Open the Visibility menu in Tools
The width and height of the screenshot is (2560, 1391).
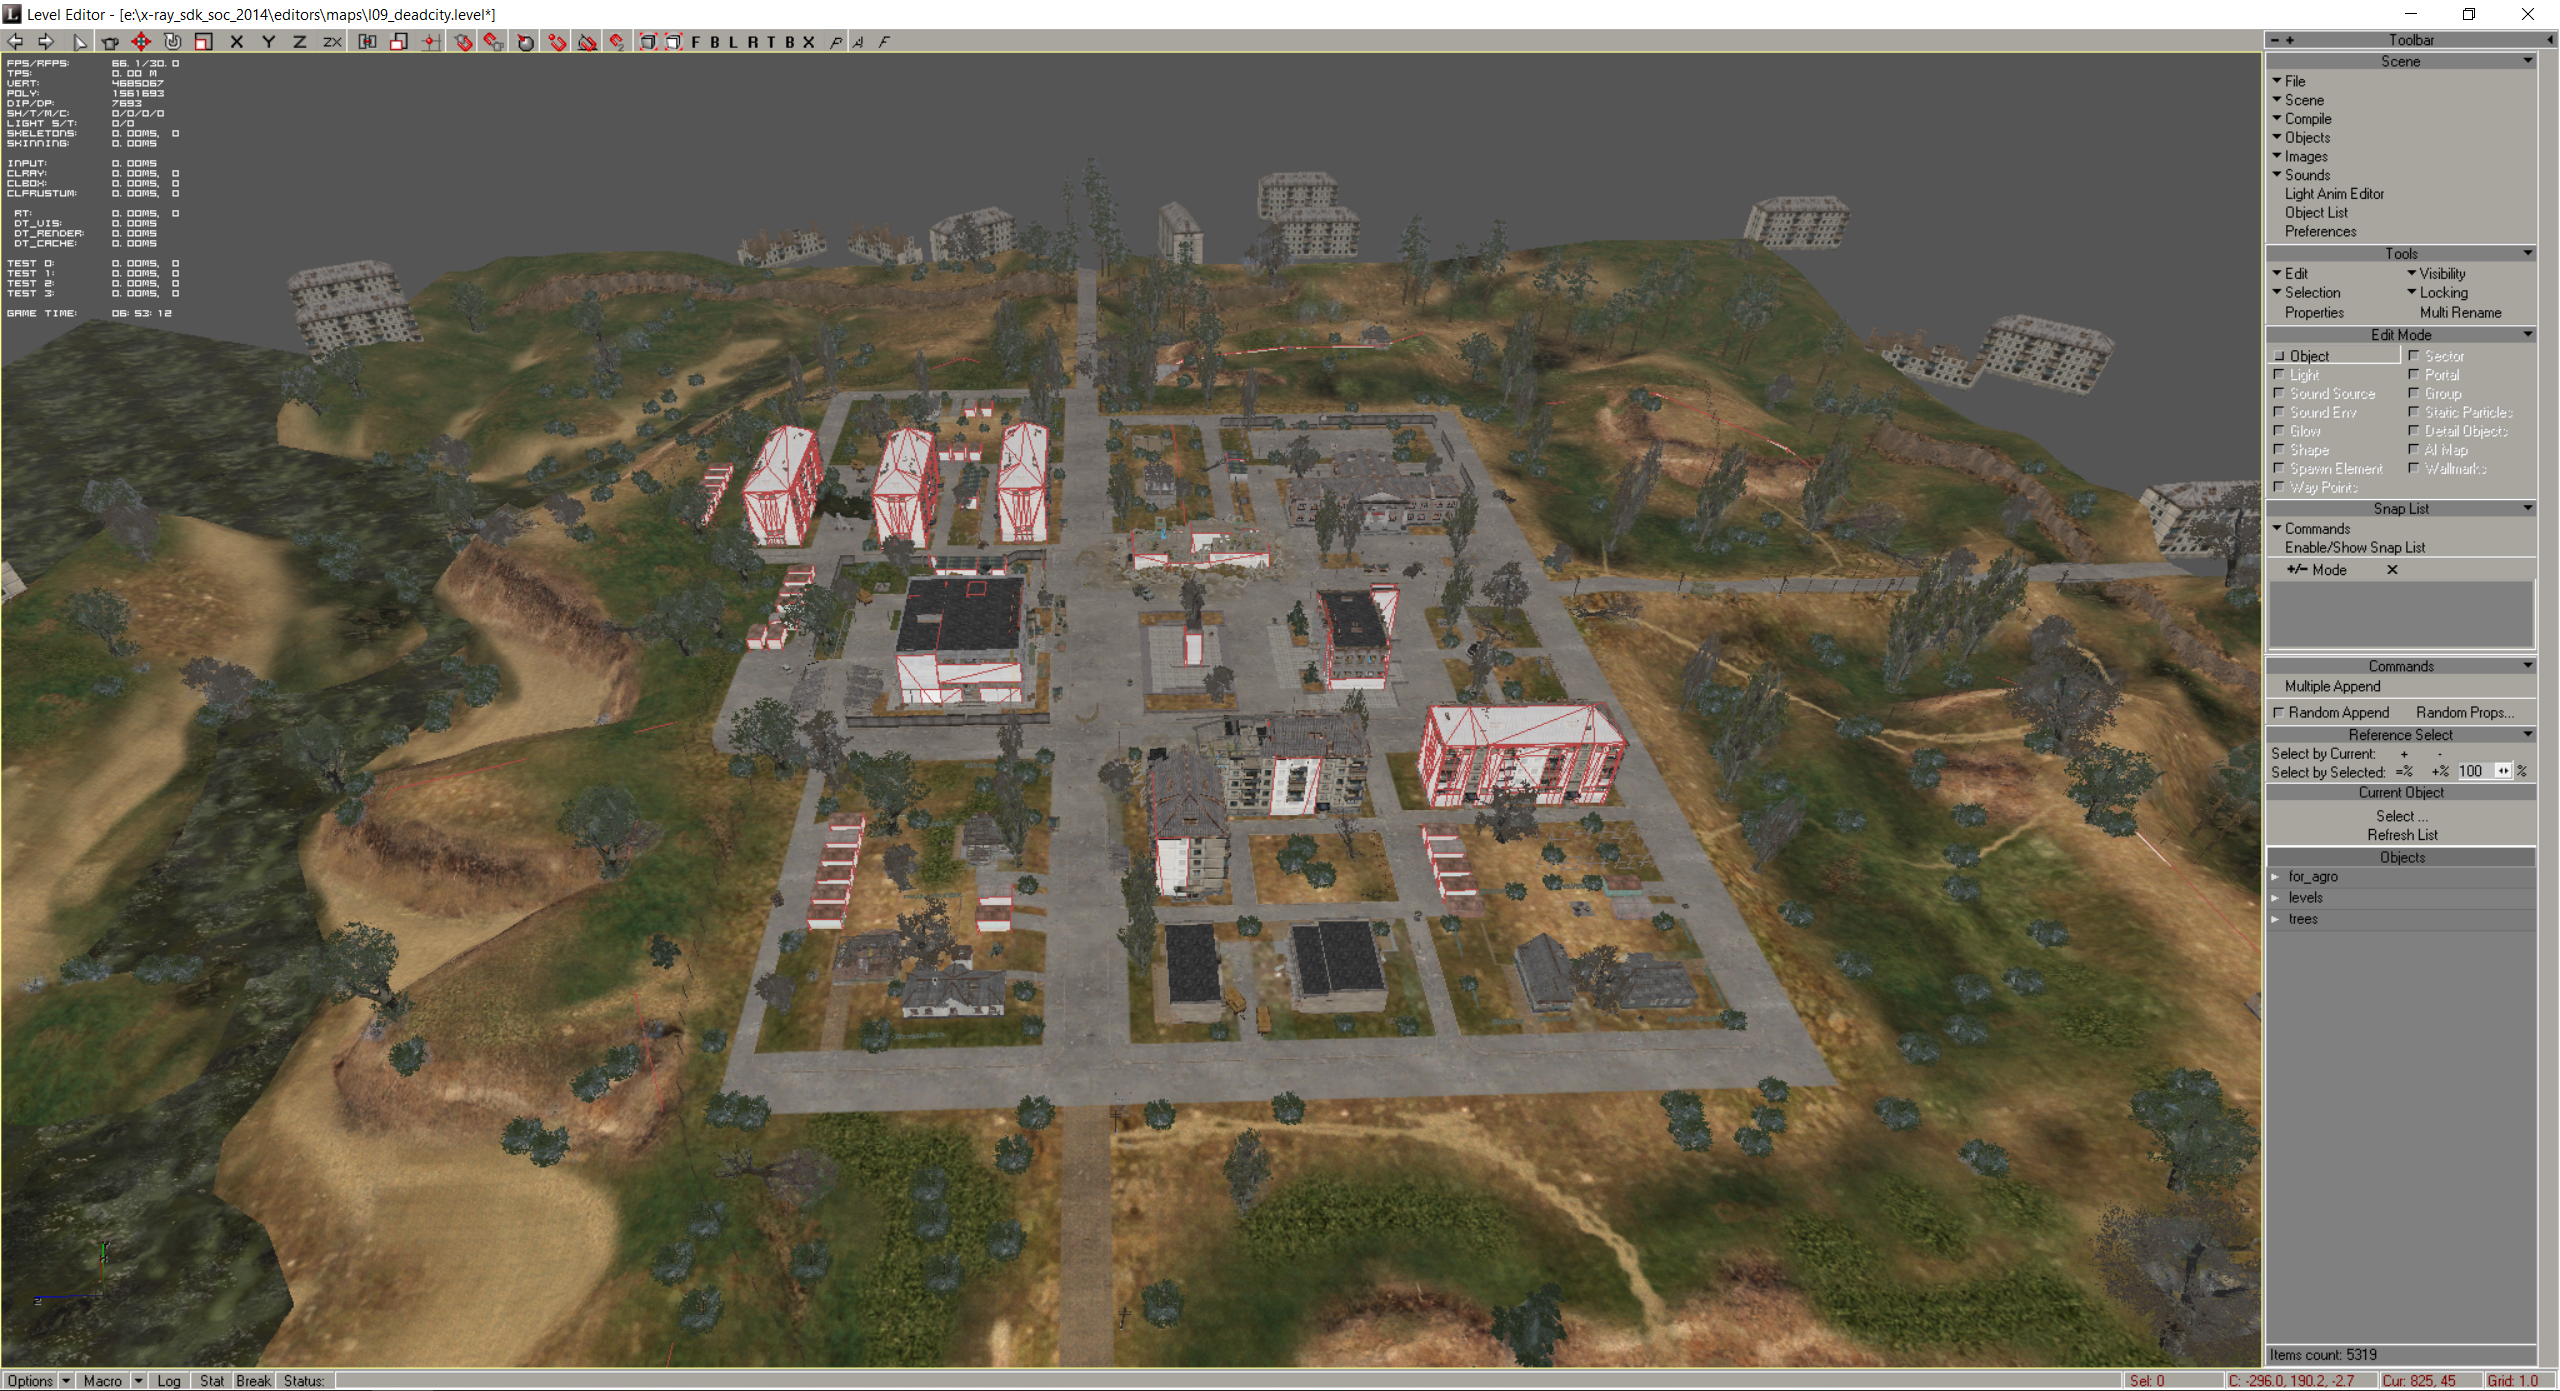pyautogui.click(x=2435, y=274)
